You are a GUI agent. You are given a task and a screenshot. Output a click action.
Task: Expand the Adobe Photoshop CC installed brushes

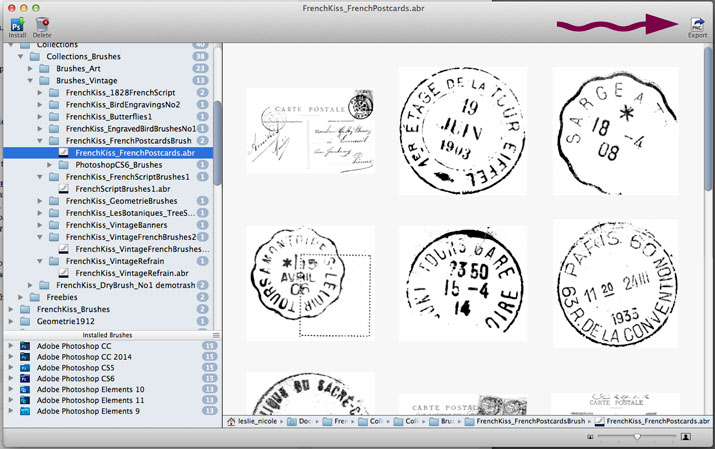coord(11,346)
